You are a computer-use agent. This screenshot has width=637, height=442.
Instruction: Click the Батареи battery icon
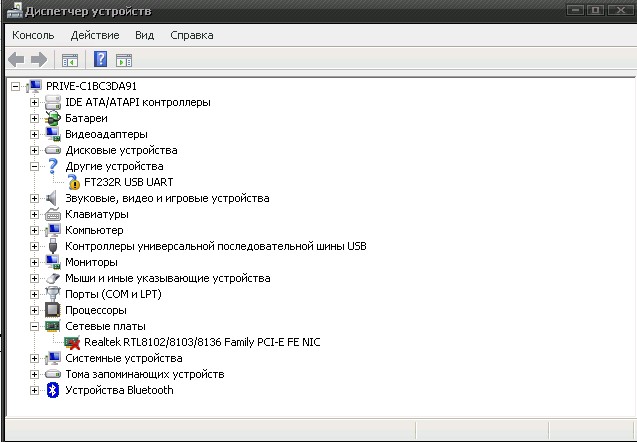click(53, 118)
